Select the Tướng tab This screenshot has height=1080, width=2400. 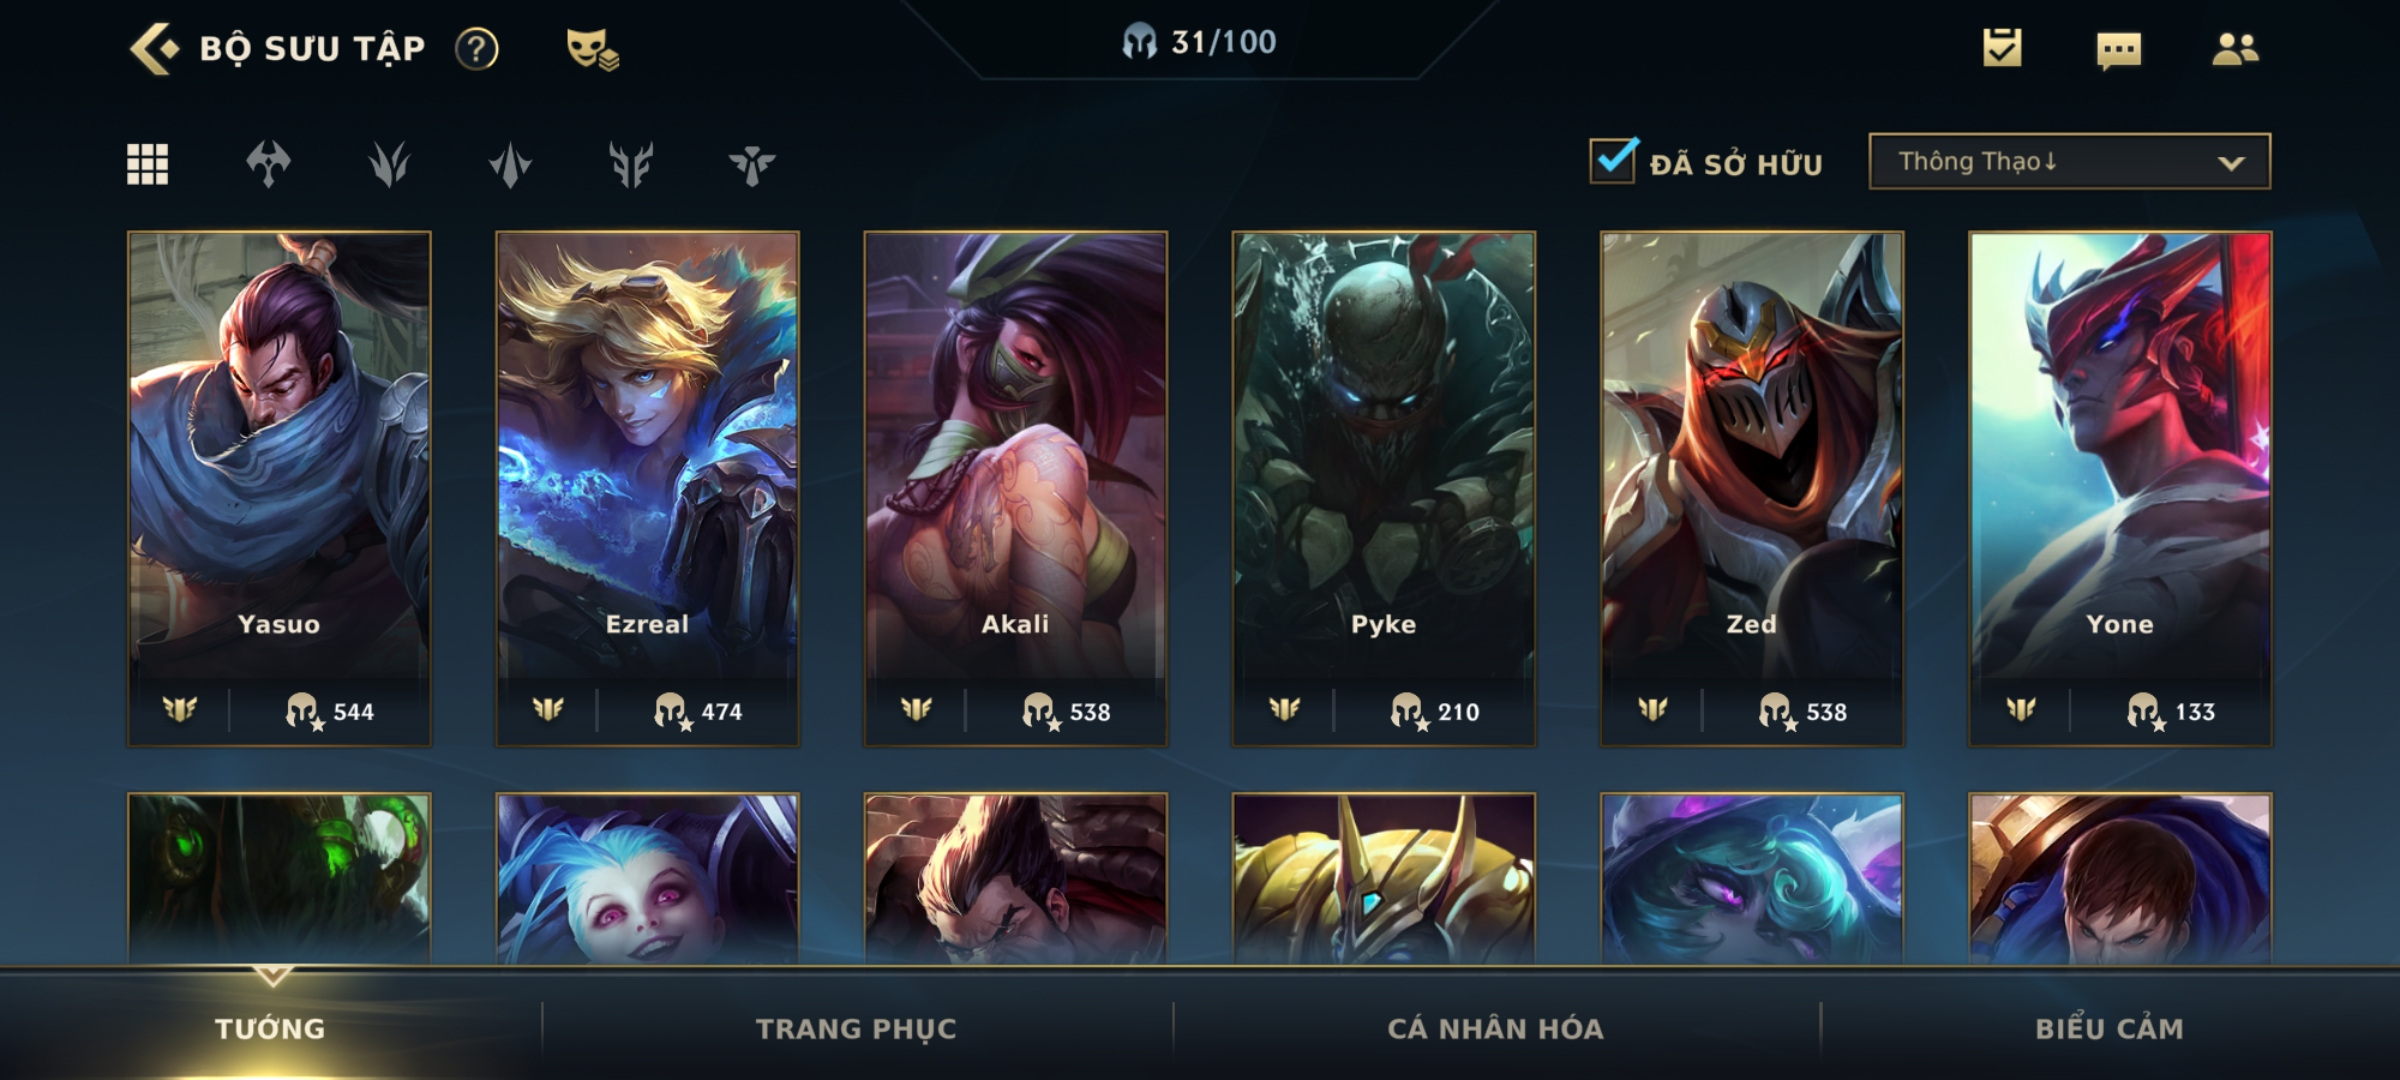pyautogui.click(x=270, y=1028)
